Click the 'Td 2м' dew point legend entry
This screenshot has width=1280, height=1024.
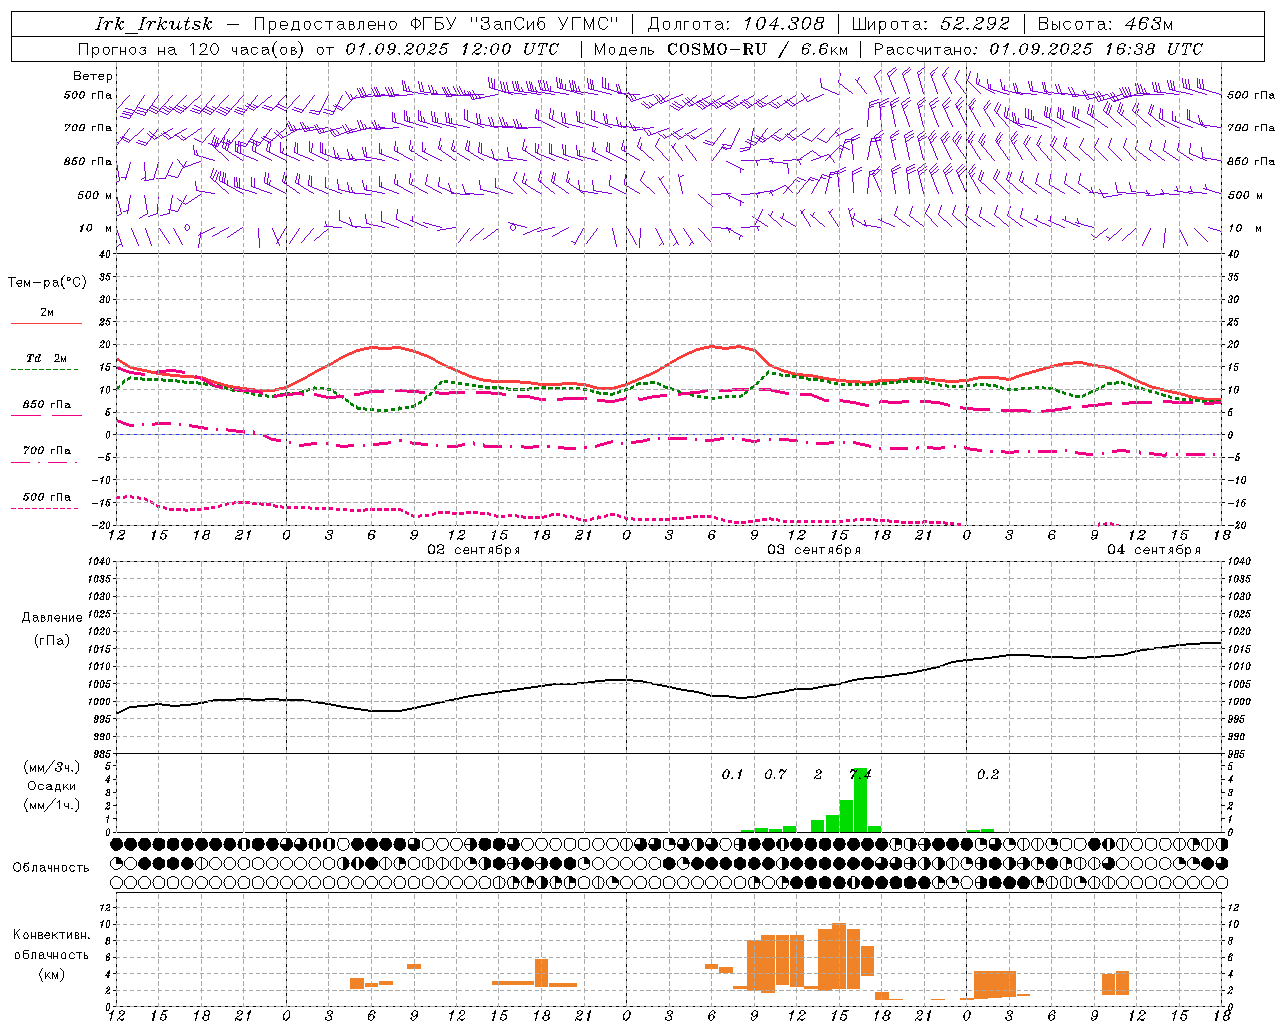click(47, 358)
